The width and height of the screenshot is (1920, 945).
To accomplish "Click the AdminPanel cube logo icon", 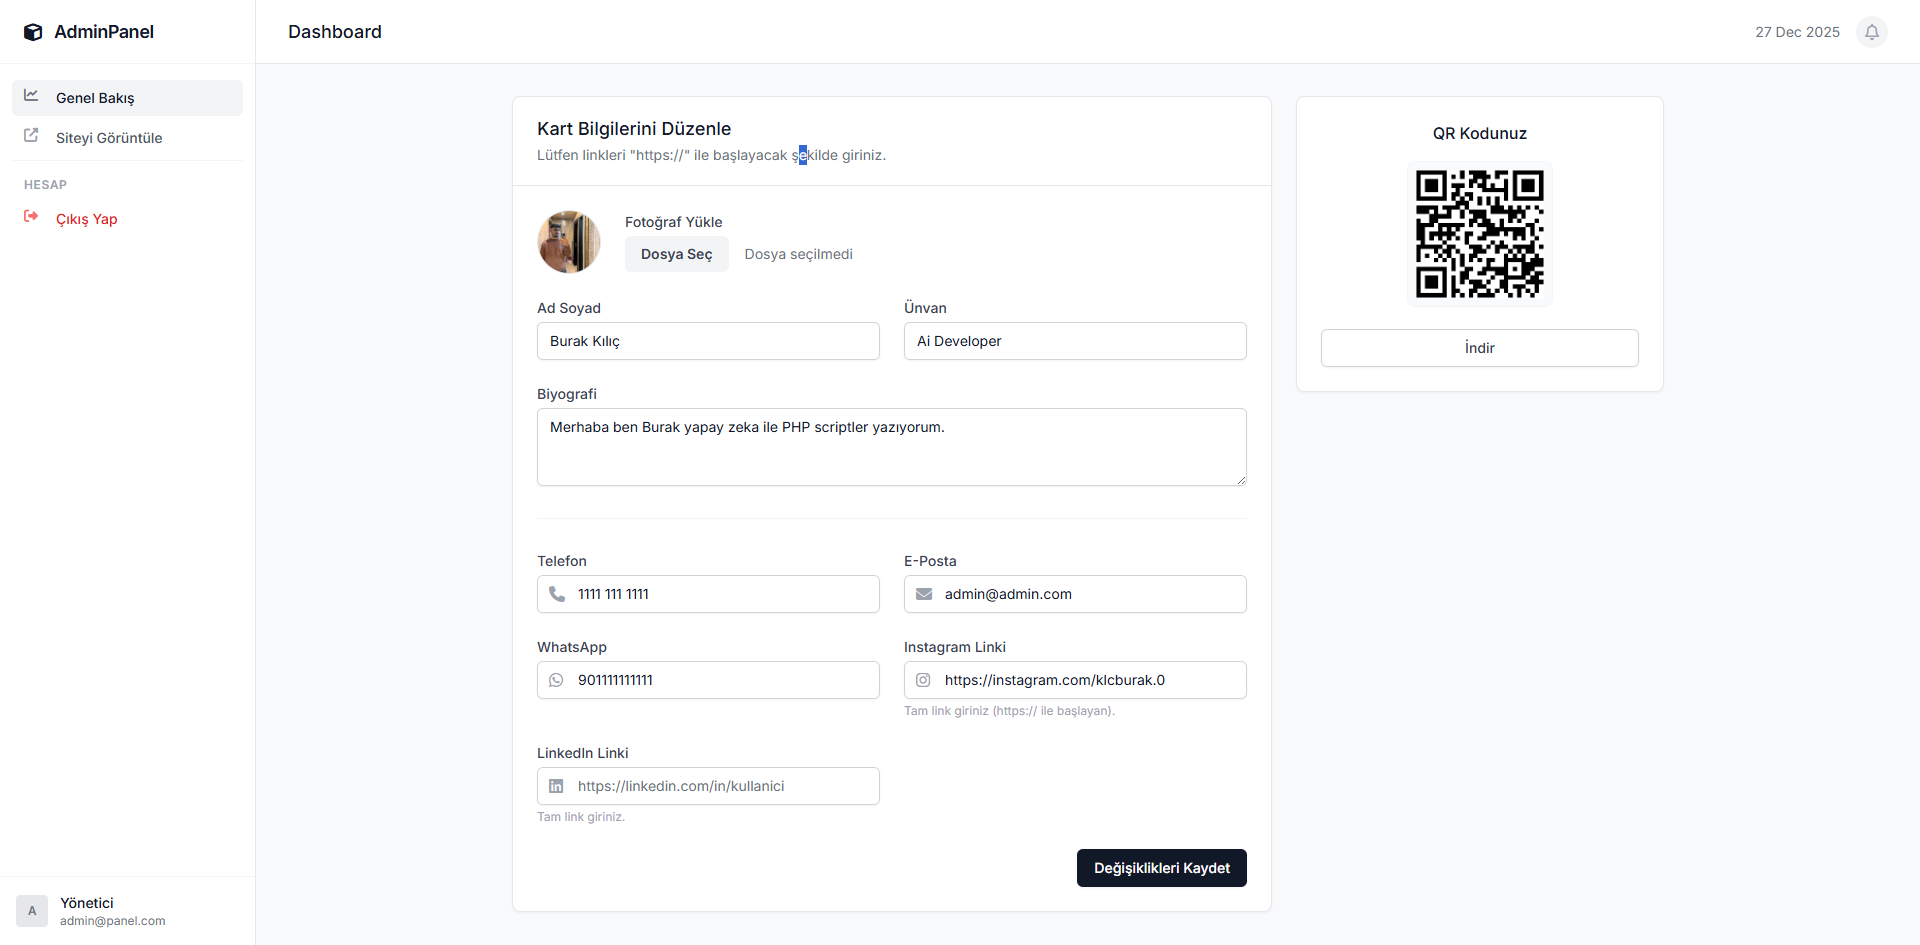I will (33, 32).
